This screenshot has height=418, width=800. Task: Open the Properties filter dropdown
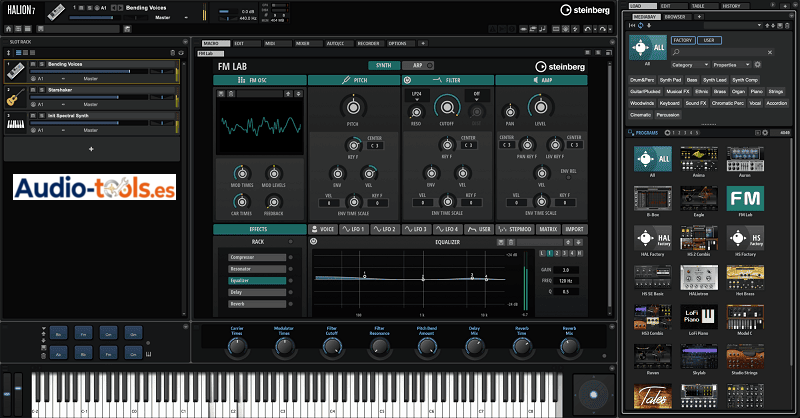pos(732,65)
